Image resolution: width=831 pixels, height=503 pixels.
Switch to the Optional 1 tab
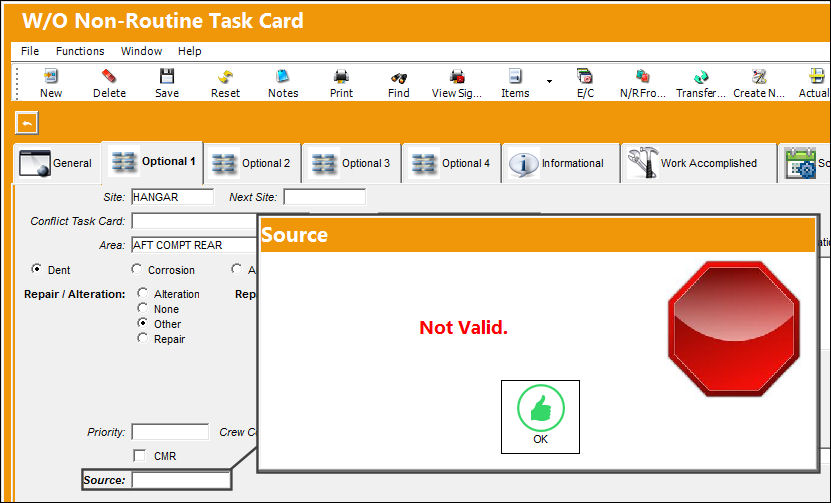[152, 162]
